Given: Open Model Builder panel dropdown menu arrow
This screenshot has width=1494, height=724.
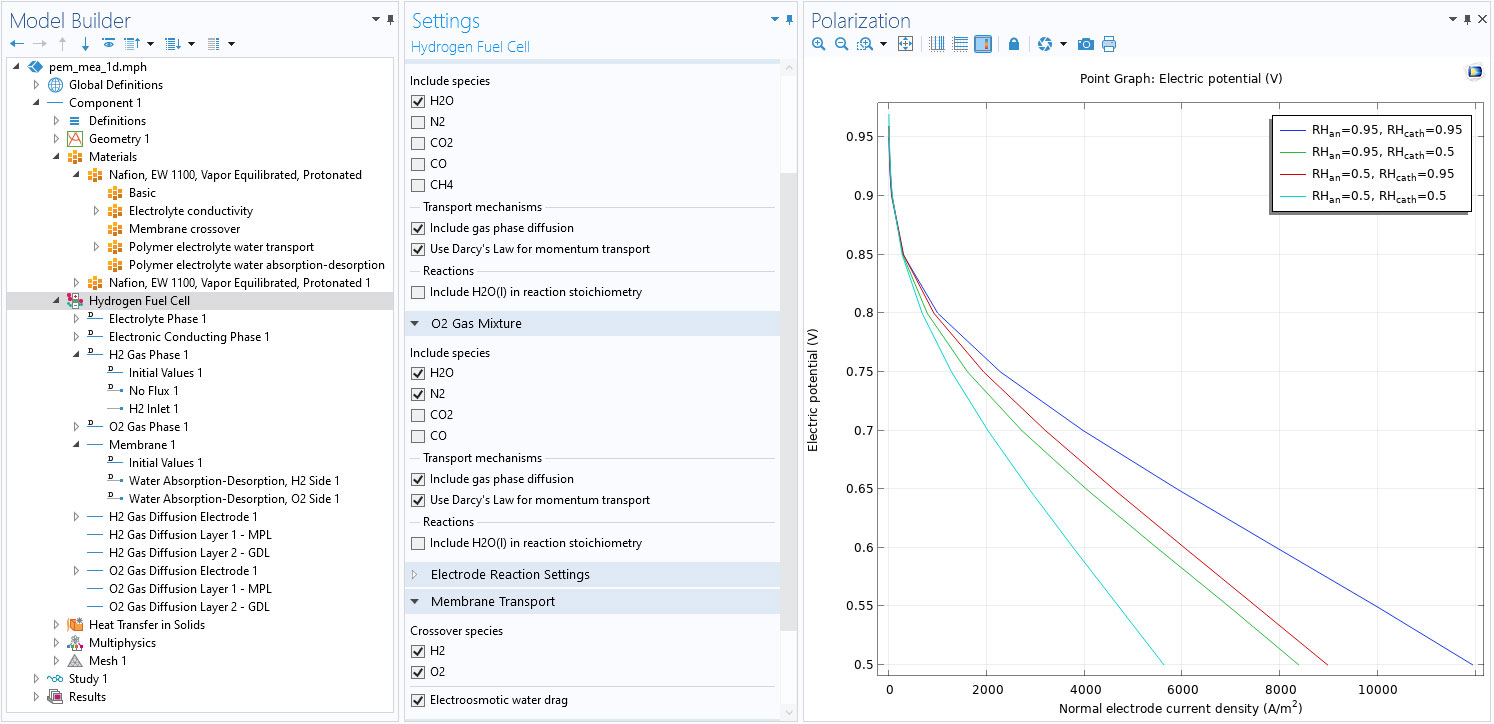Looking at the screenshot, I should coord(375,20).
